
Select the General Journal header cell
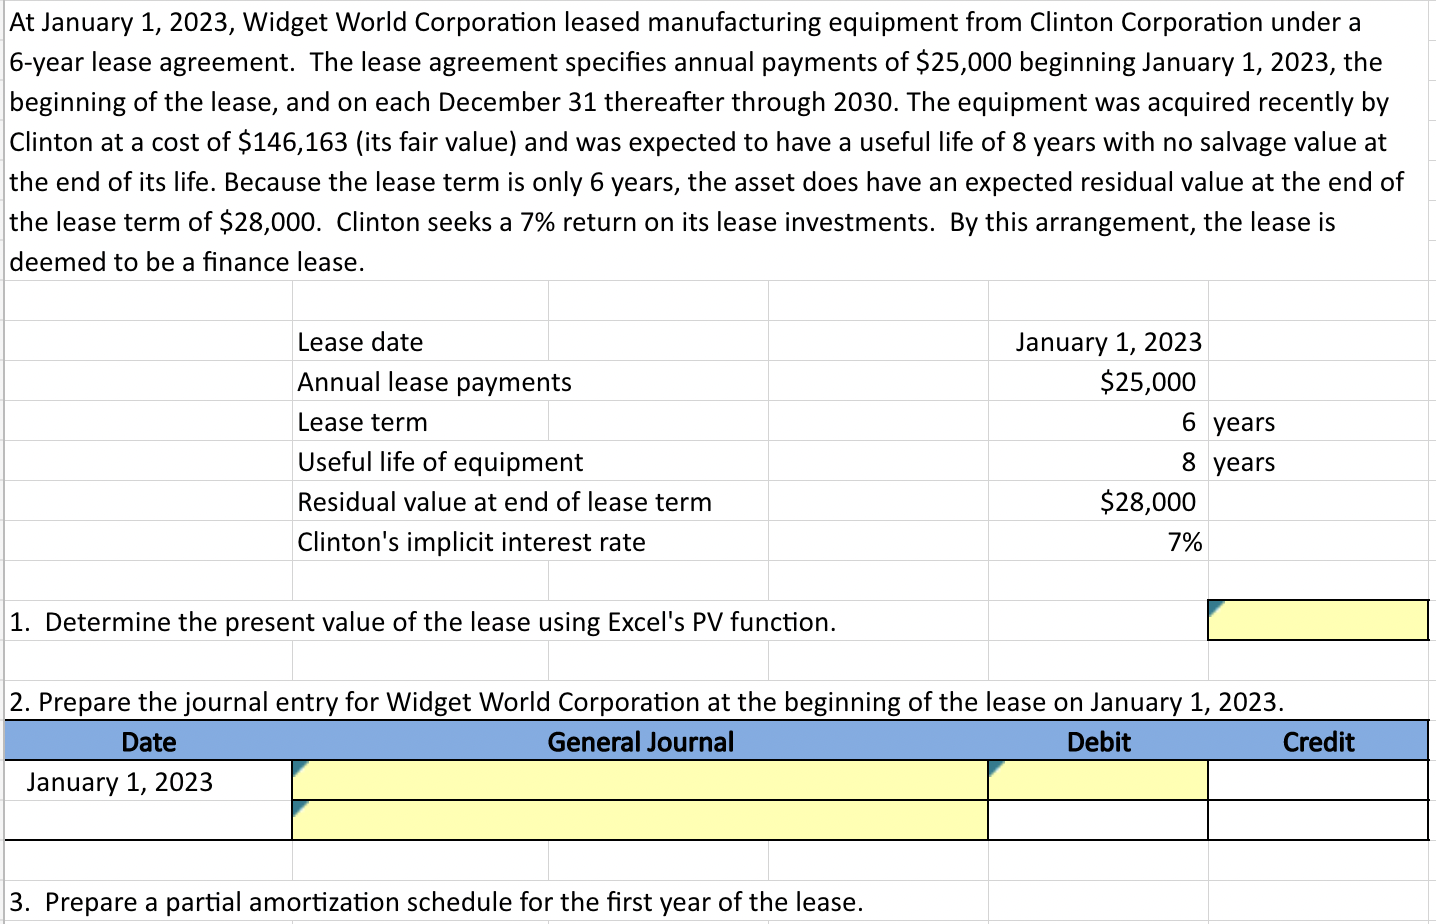[x=640, y=741]
